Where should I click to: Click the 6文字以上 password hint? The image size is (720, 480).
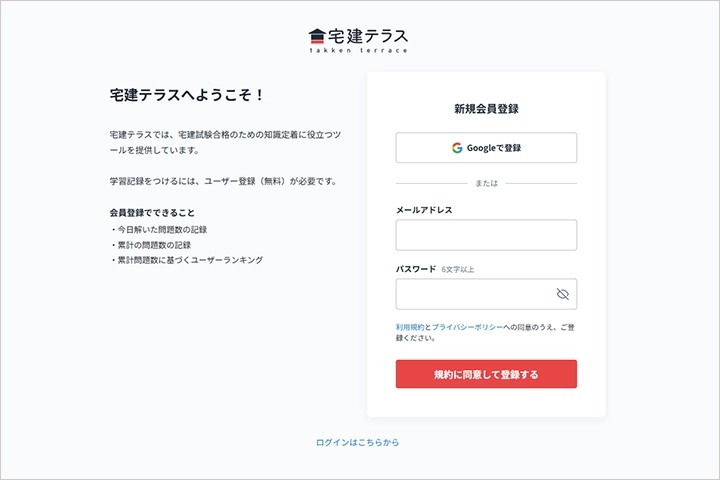[458, 270]
